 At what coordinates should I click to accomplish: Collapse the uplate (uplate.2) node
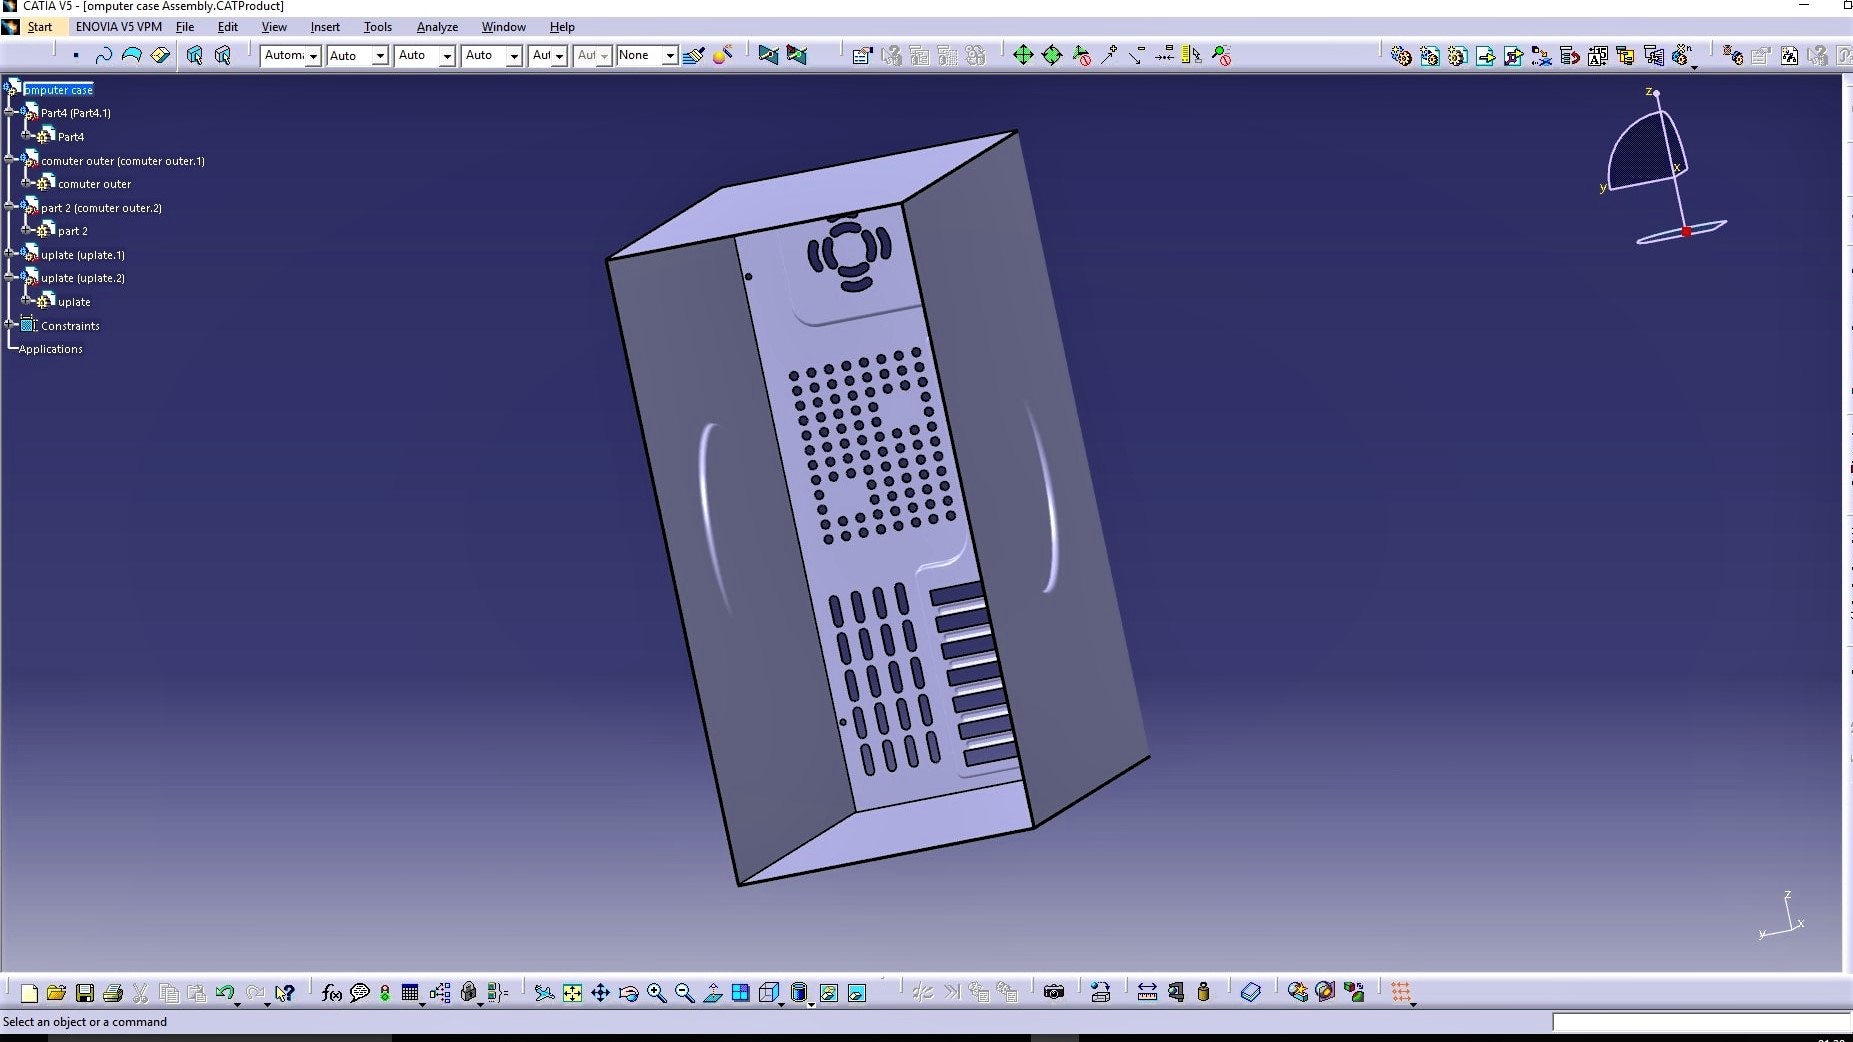(x=10, y=277)
